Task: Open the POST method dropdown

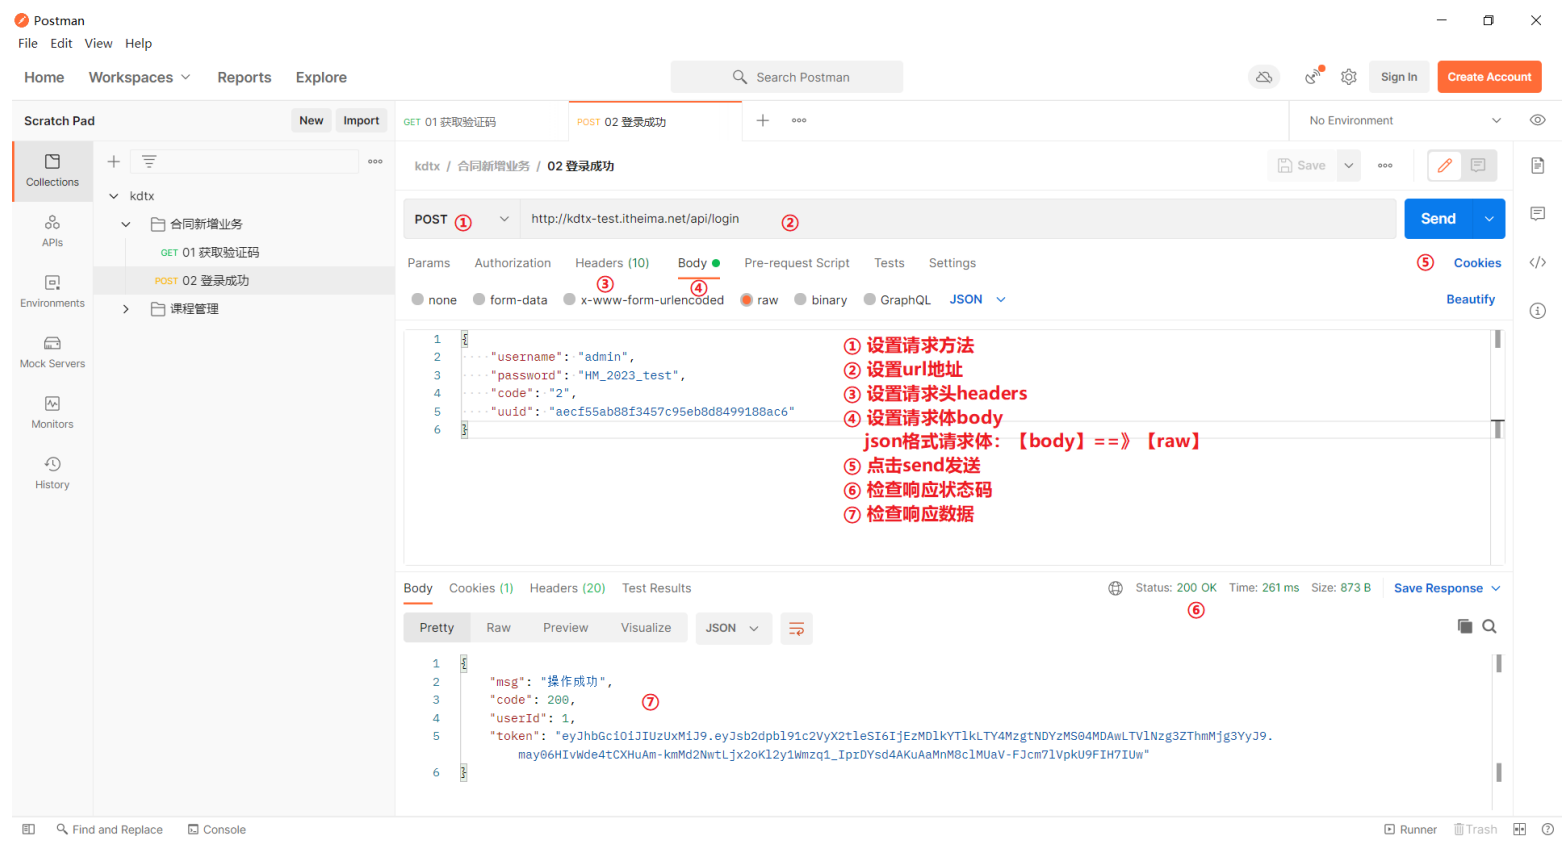Action: coord(462,219)
